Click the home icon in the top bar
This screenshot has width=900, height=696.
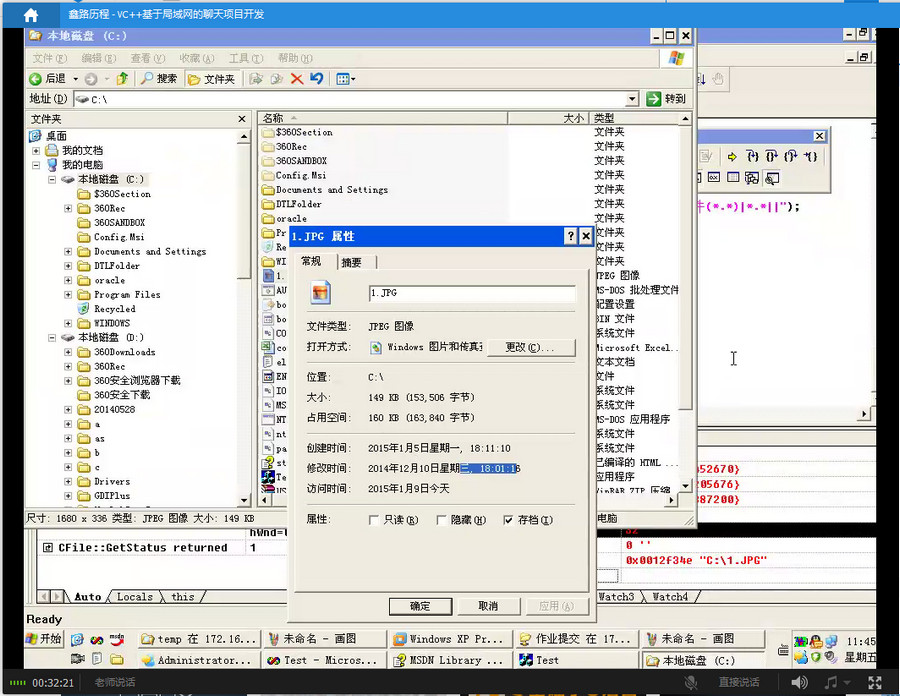pos(31,15)
